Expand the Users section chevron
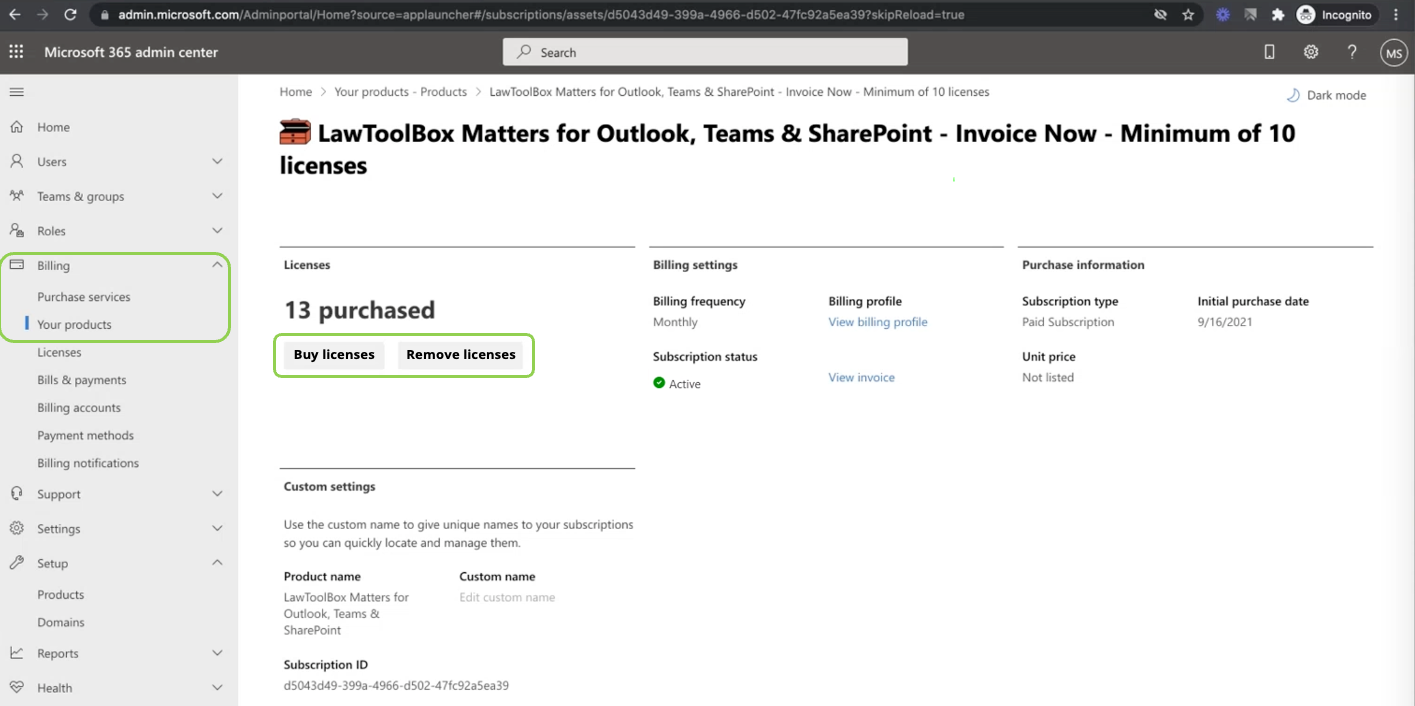Screen dimensions: 1415x706 coord(217,161)
